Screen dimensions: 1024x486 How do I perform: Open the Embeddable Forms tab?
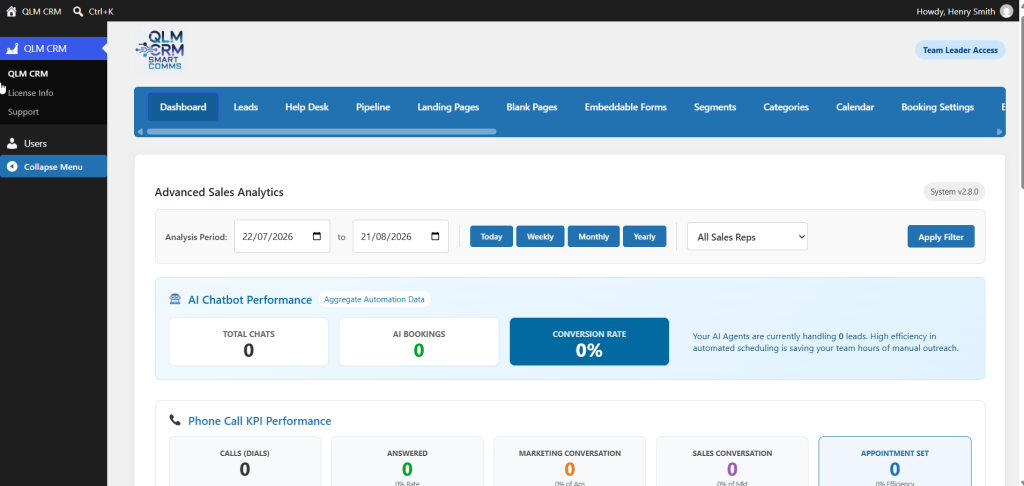[626, 107]
